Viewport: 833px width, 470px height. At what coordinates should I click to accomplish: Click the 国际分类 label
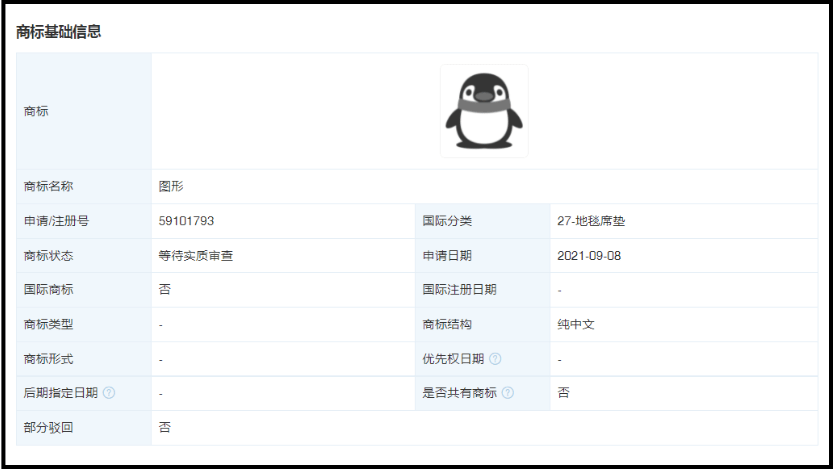tap(447, 221)
